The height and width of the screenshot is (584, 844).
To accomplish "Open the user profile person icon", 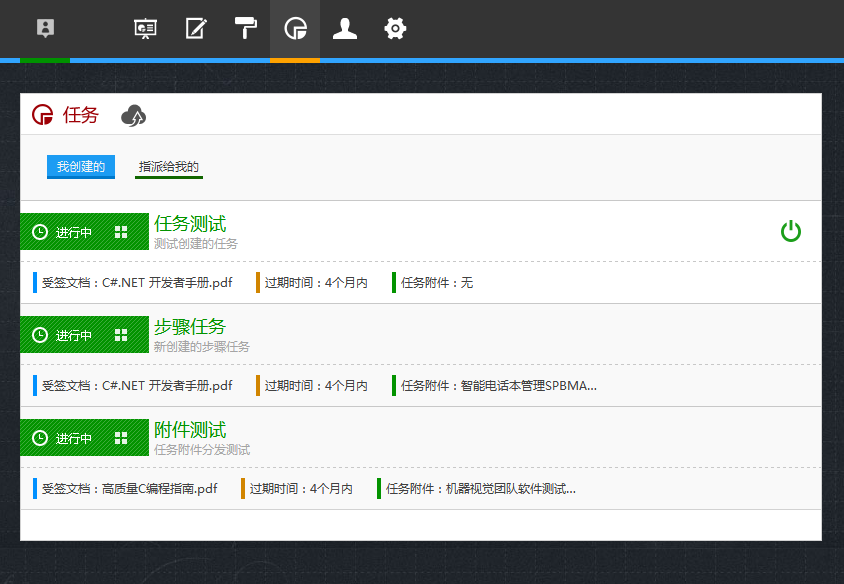I will point(345,28).
